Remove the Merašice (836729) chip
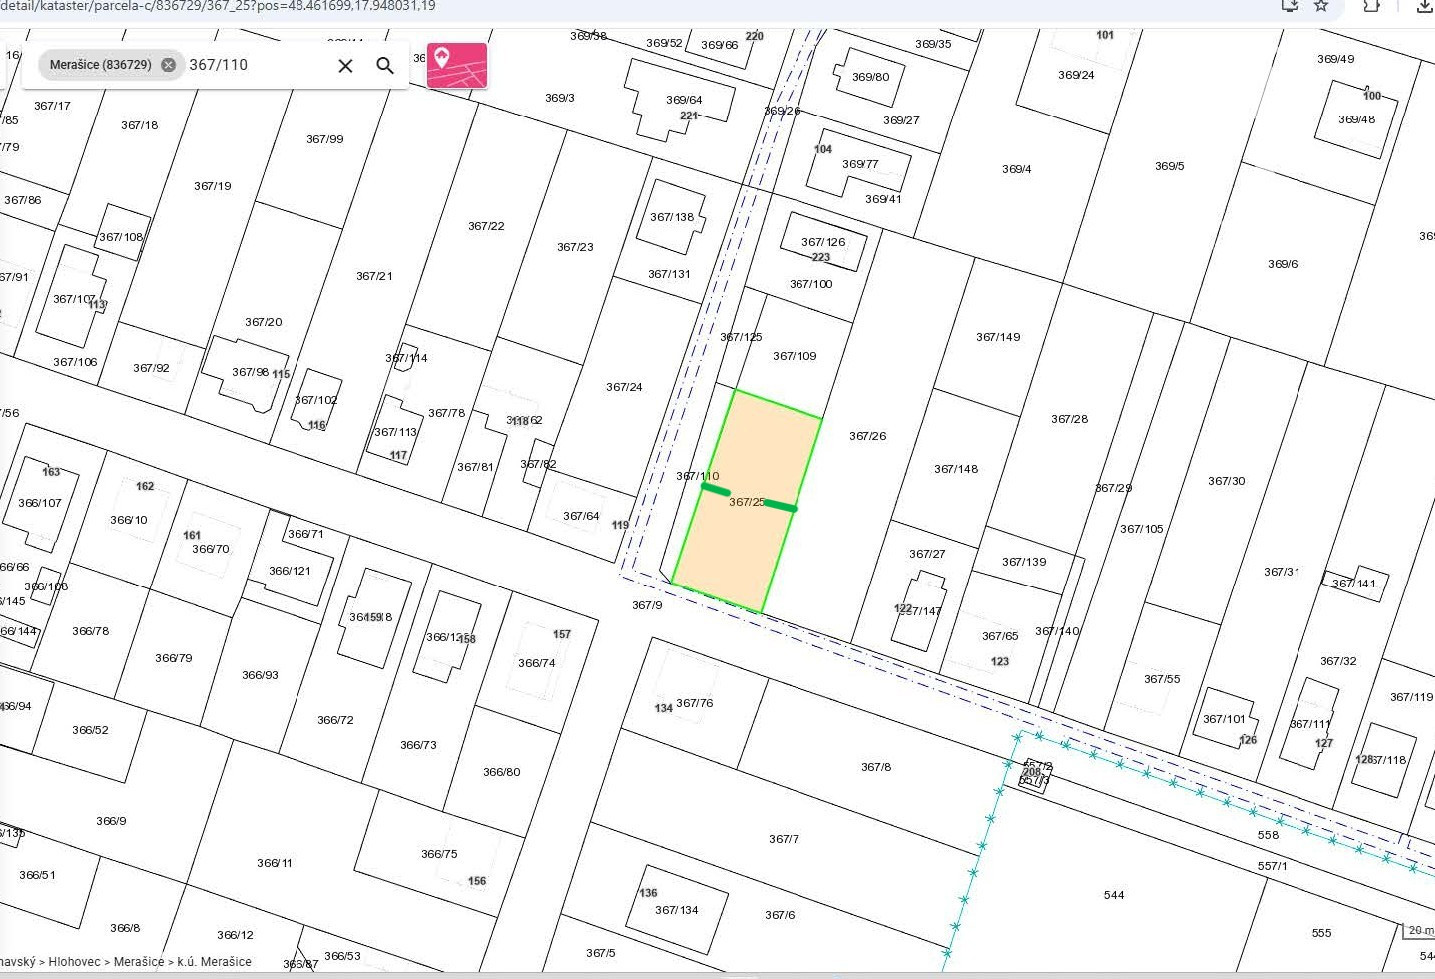Image resolution: width=1435 pixels, height=979 pixels. click(168, 65)
